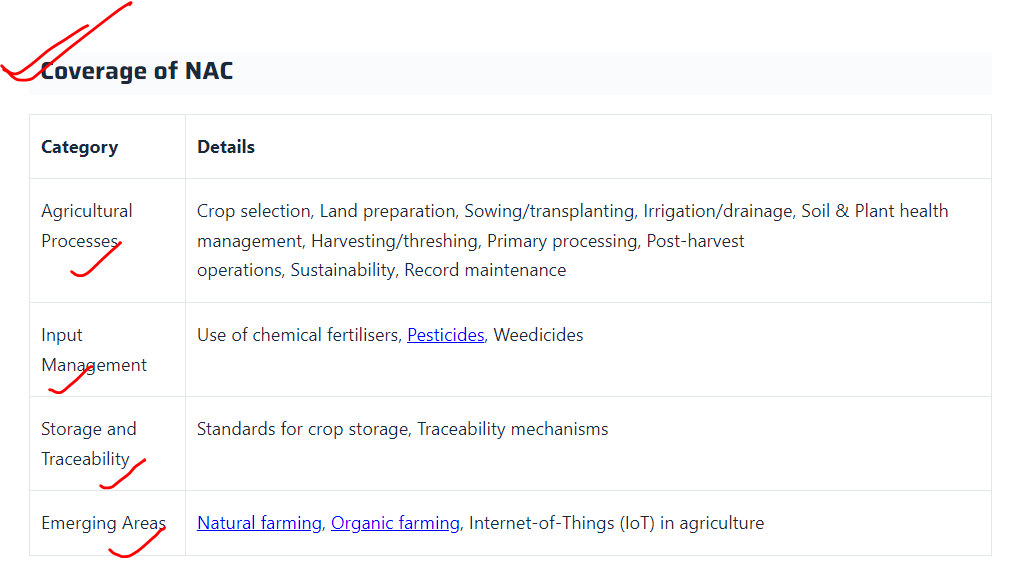
Task: Click the red tick beside Traceability
Action: click(122, 474)
